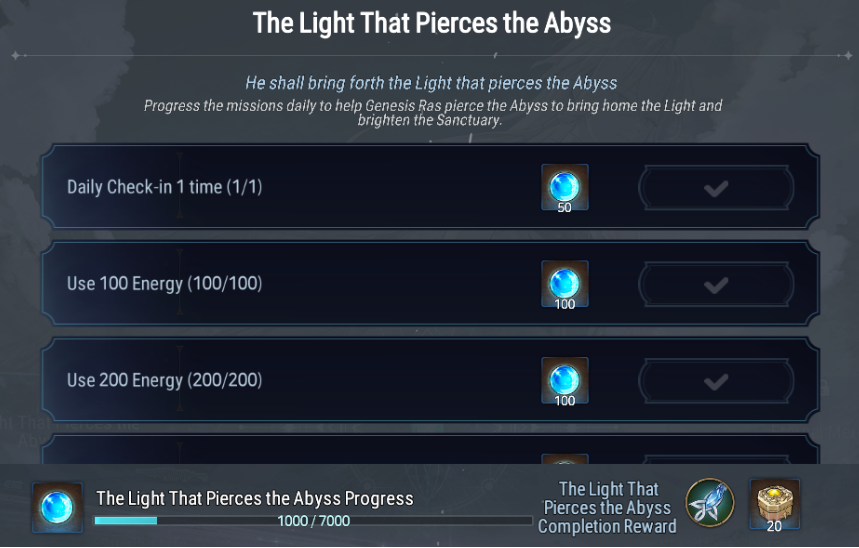The image size is (859, 548).
Task: Select the orb reward on Use 100 Energy row
Action: coord(564,284)
